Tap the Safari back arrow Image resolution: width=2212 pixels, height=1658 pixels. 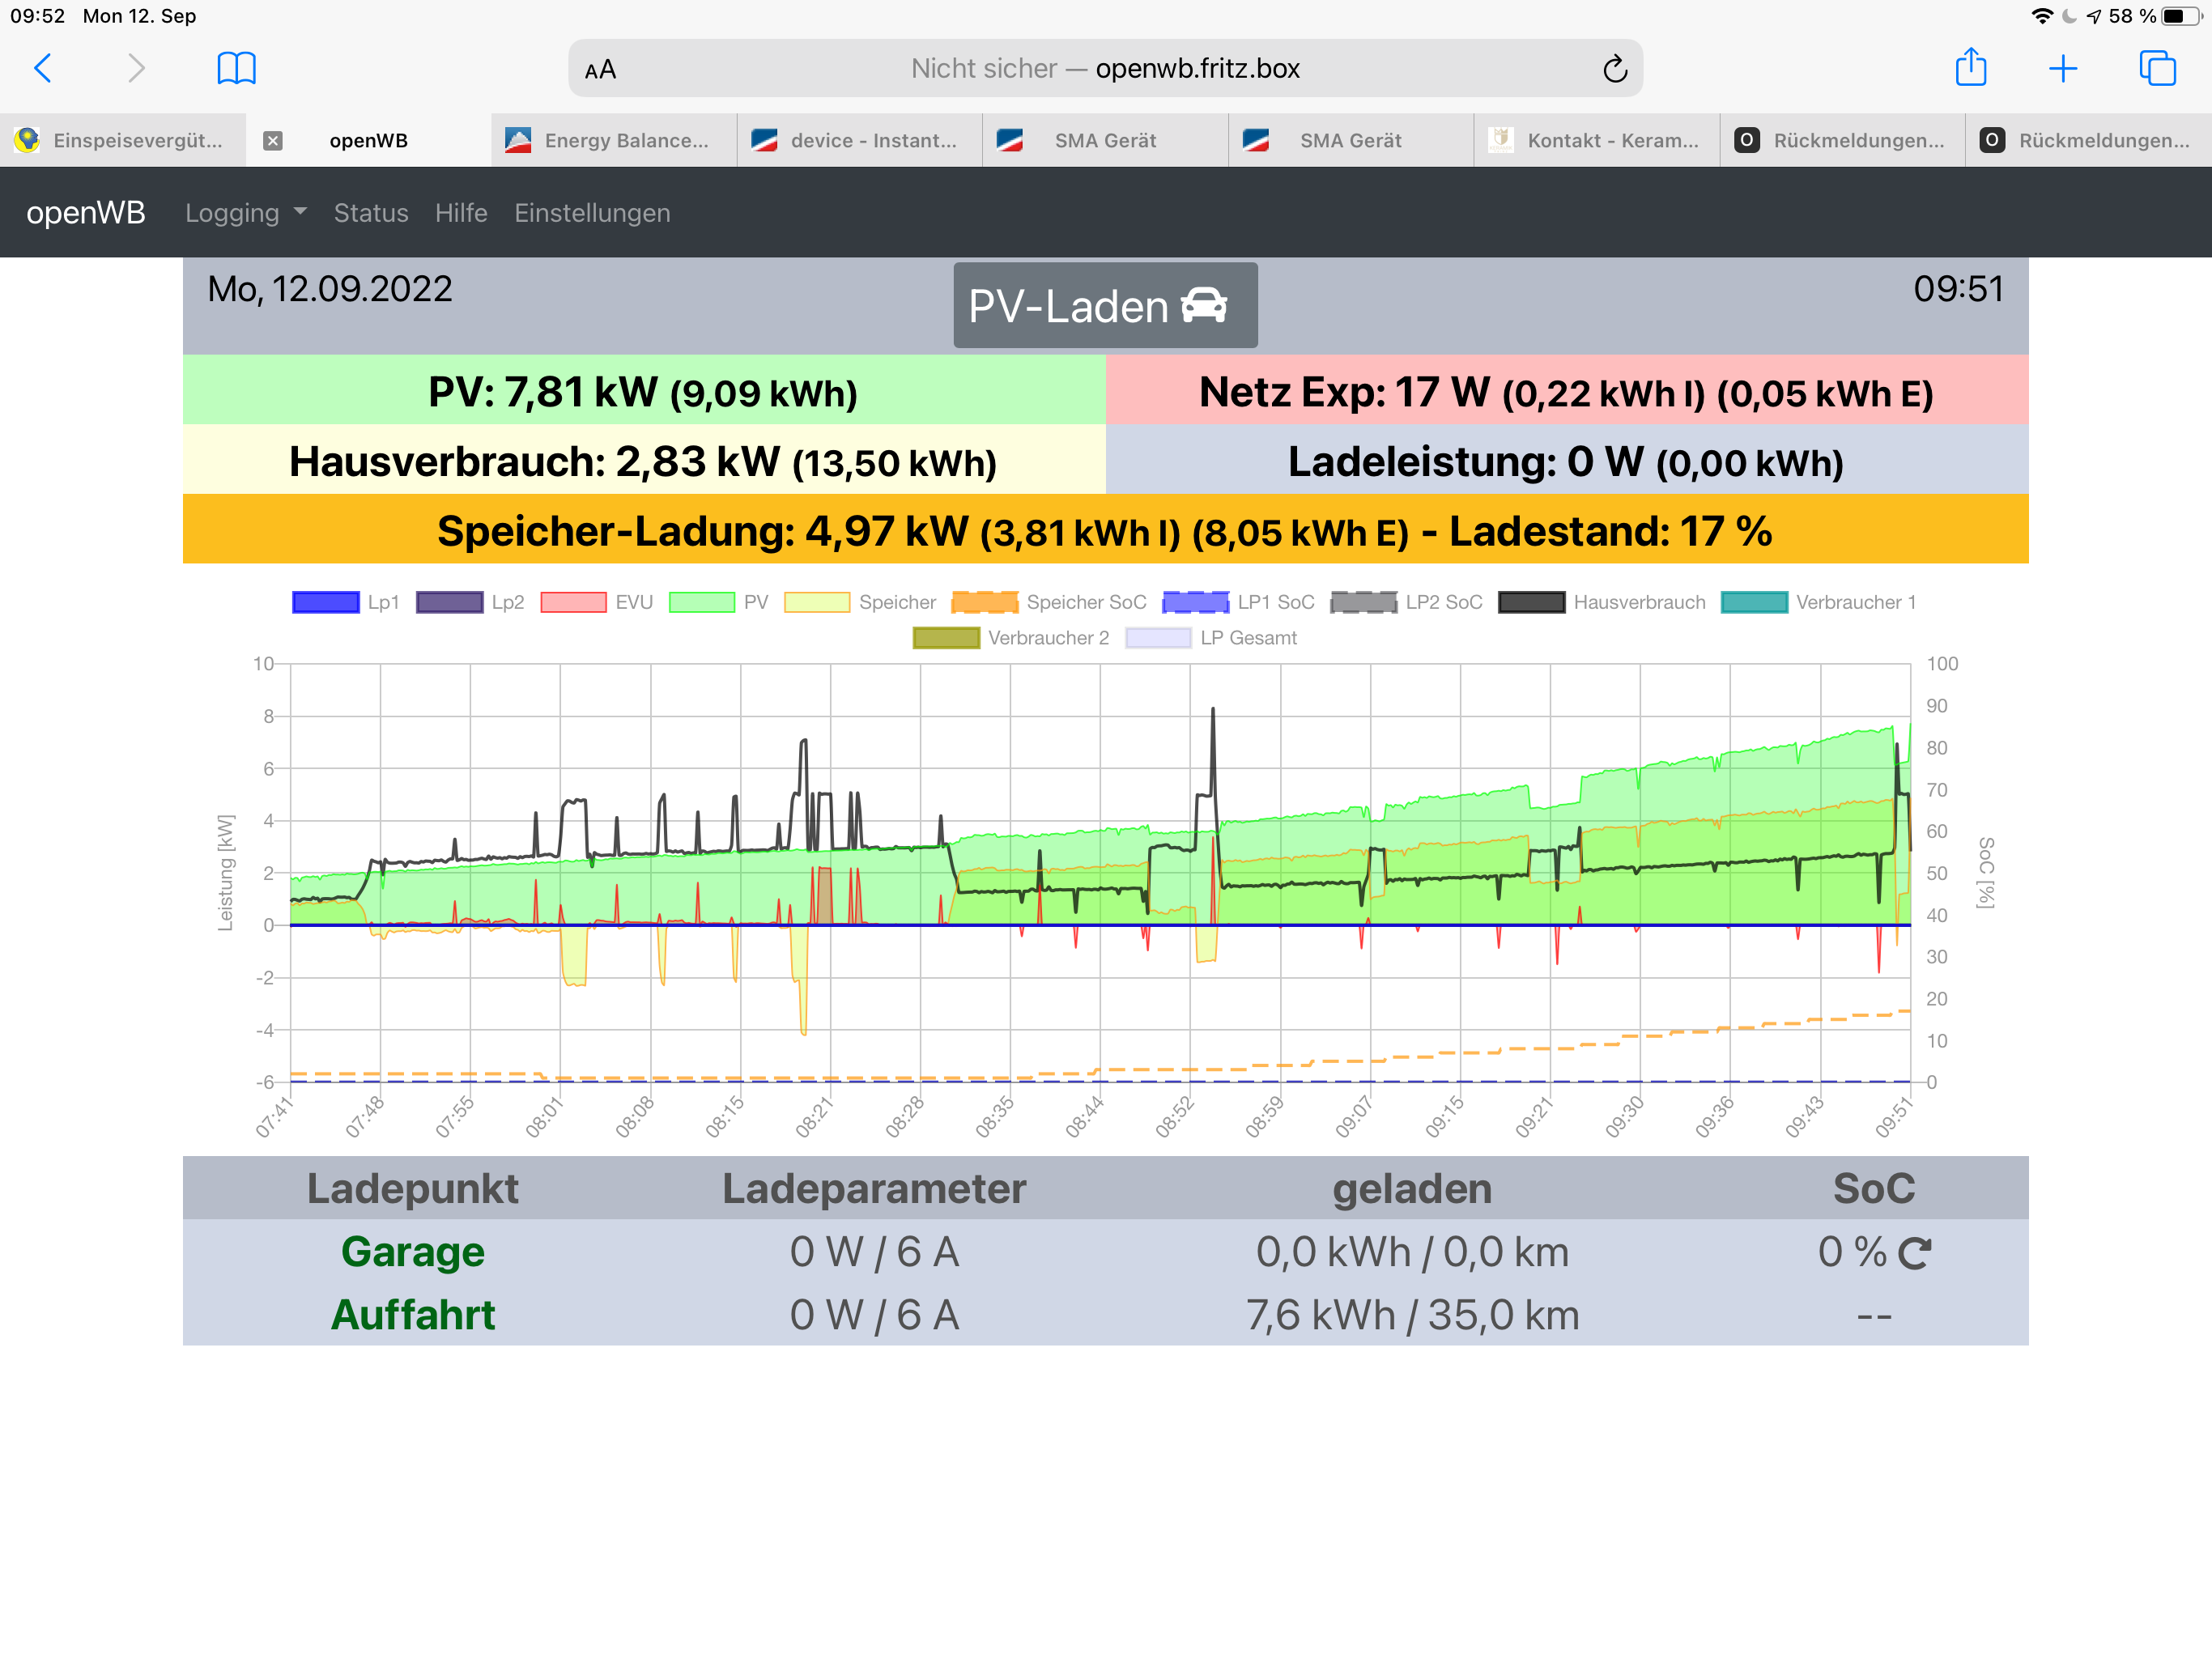43,68
